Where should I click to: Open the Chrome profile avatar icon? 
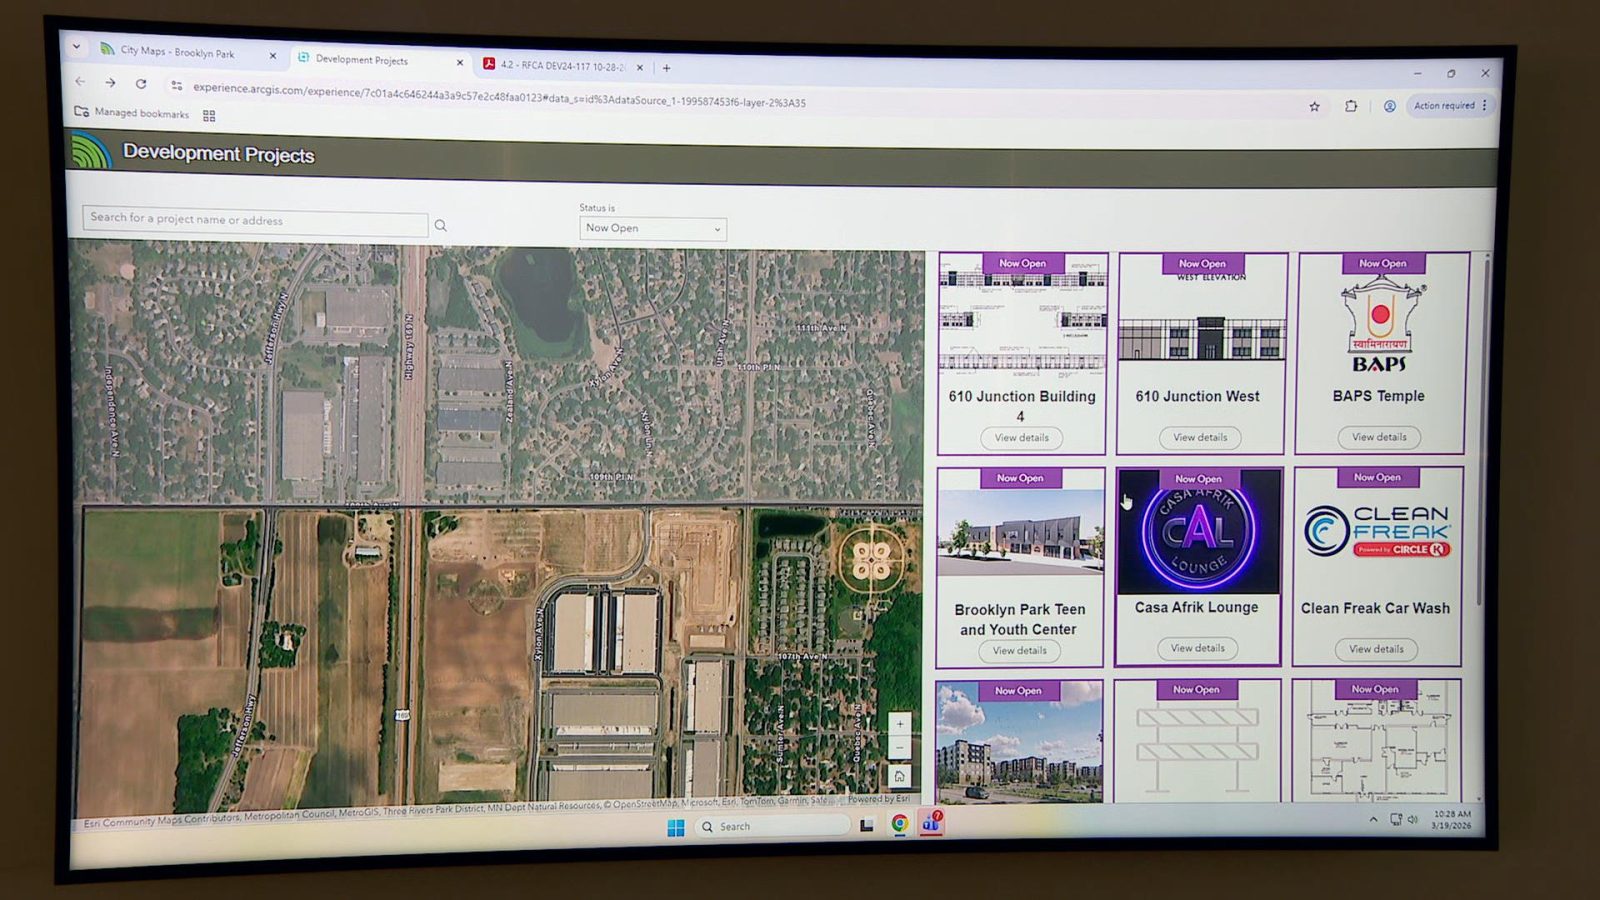[1389, 106]
